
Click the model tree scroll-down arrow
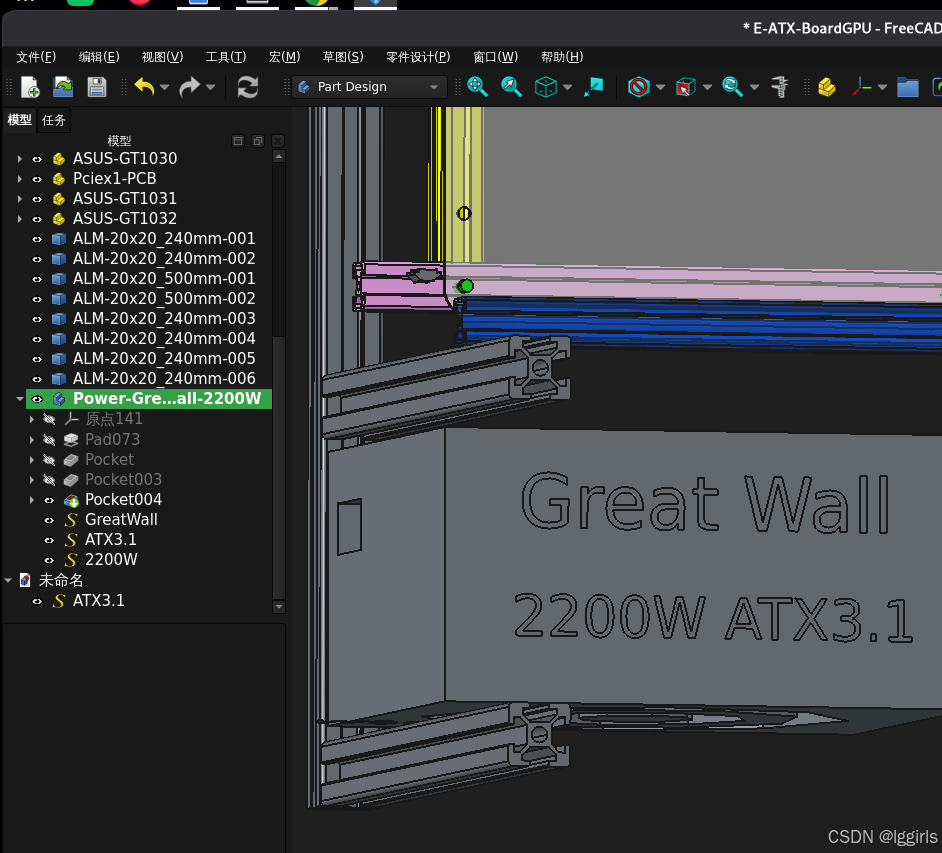[278, 607]
